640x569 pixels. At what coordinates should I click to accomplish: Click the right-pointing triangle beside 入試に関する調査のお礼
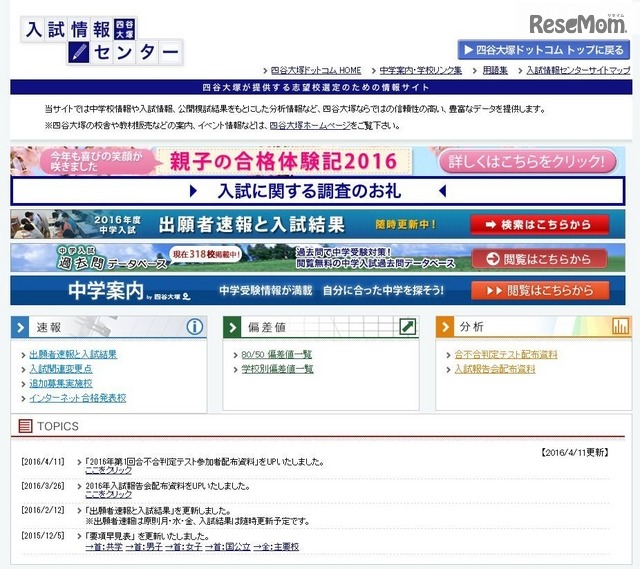pyautogui.click(x=193, y=191)
